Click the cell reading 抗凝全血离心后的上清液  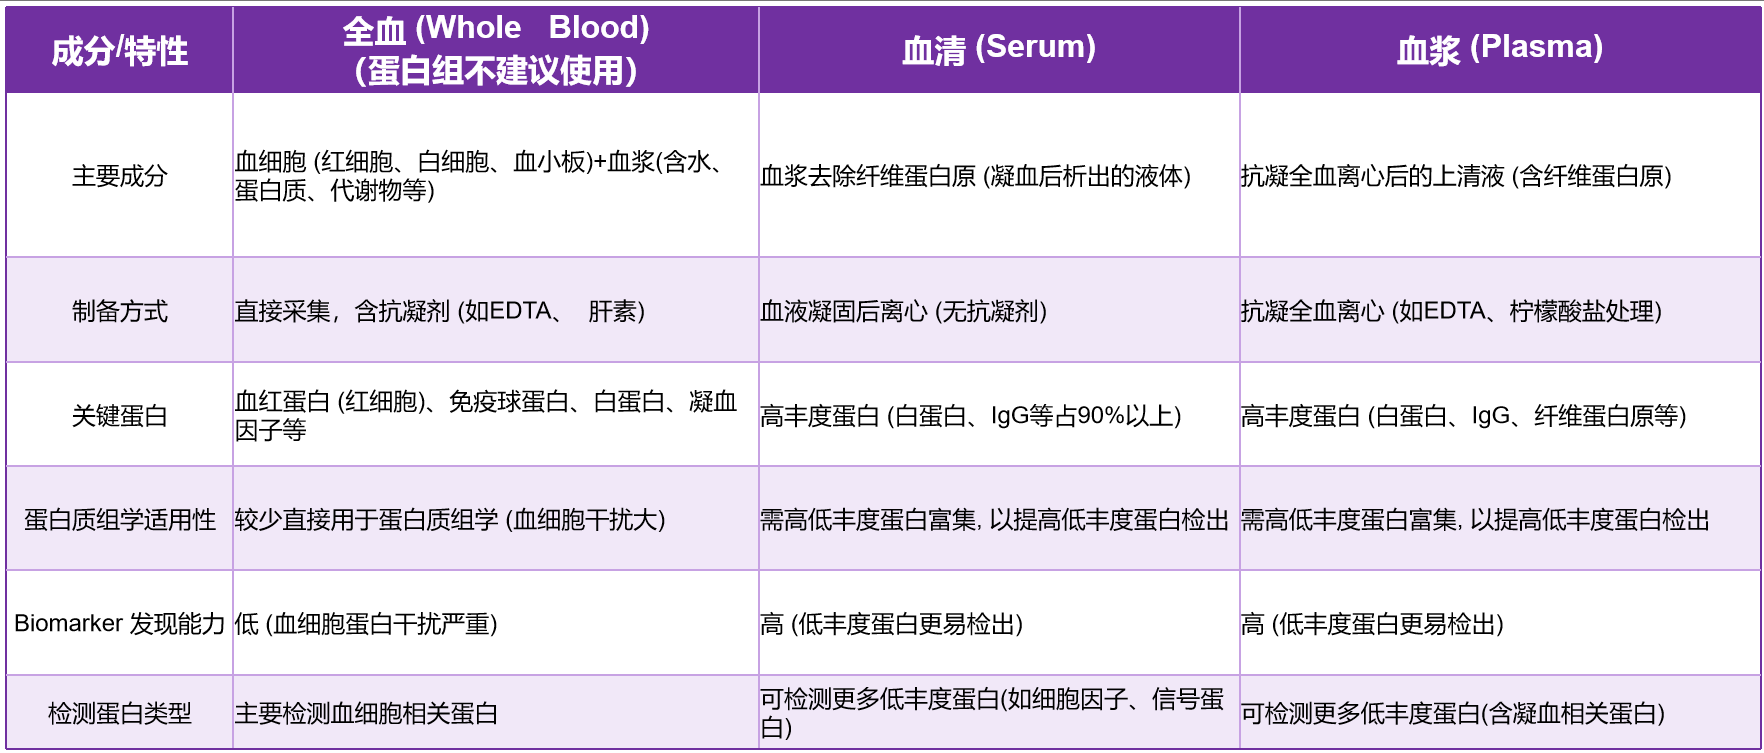[1455, 176]
